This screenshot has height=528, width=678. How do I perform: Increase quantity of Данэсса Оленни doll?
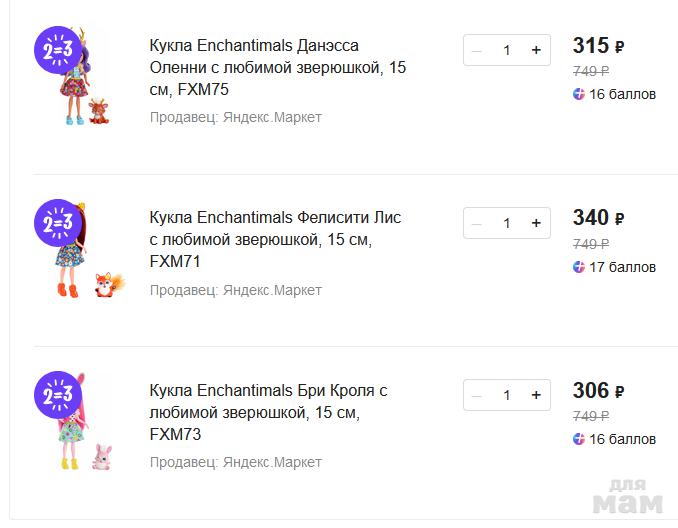[x=536, y=50]
